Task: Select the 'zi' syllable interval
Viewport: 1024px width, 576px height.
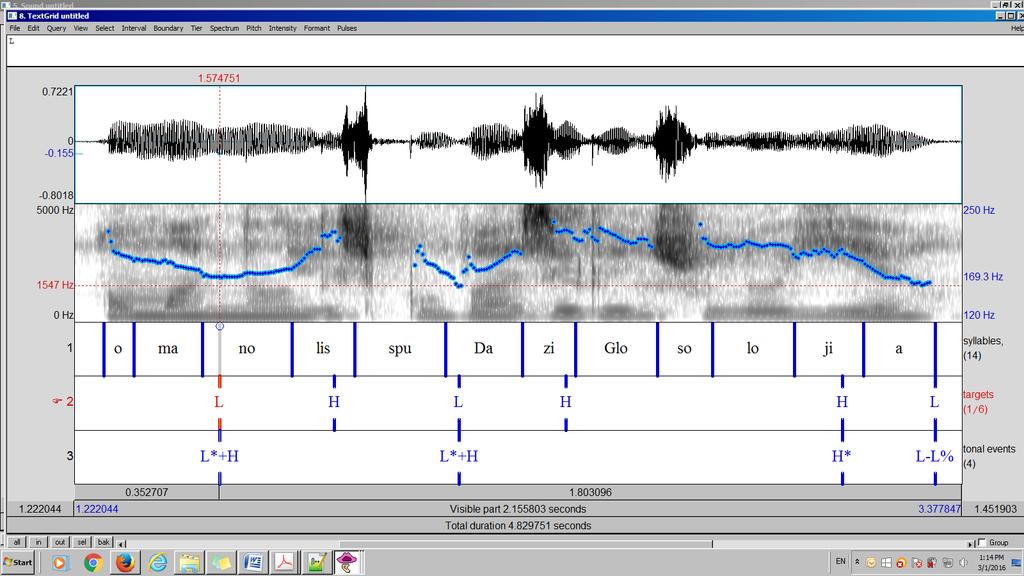Action: 549,349
